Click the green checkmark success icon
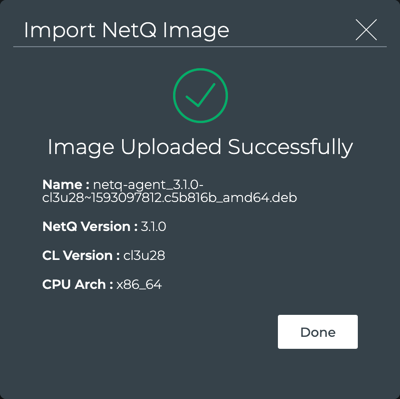Screen dimensions: 400x399 tap(200, 95)
